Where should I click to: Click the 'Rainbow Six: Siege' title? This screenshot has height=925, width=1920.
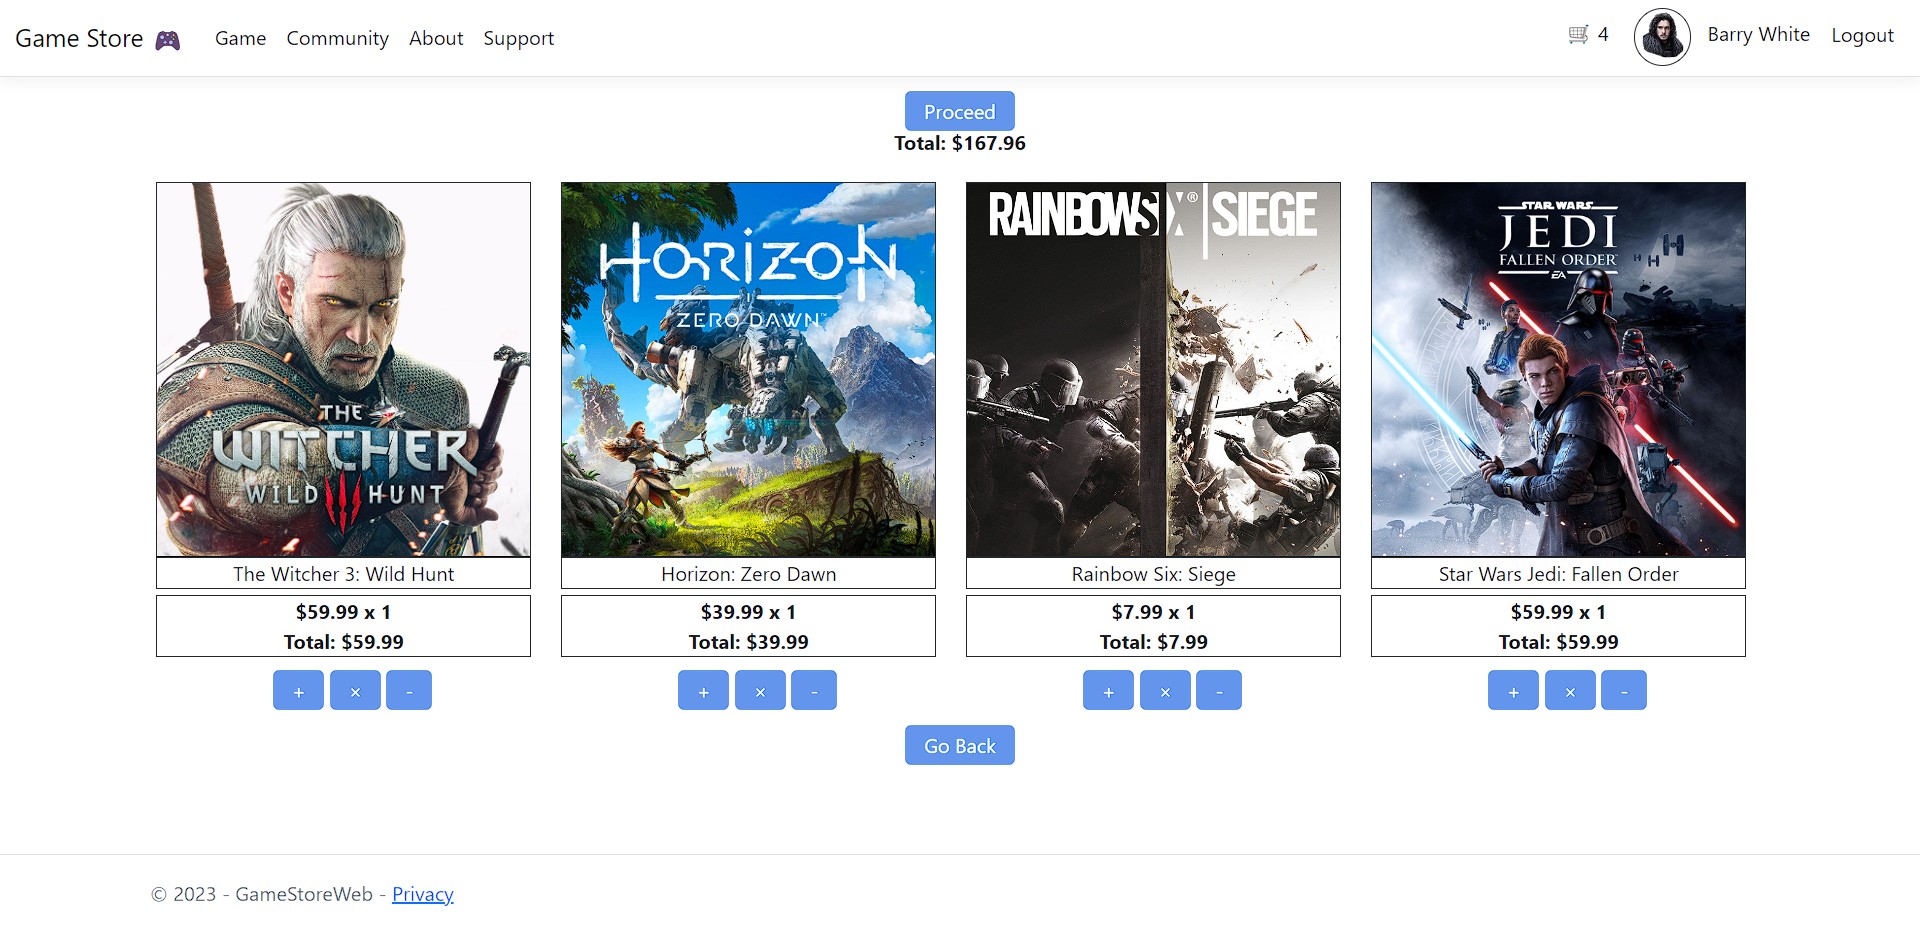pyautogui.click(x=1153, y=574)
